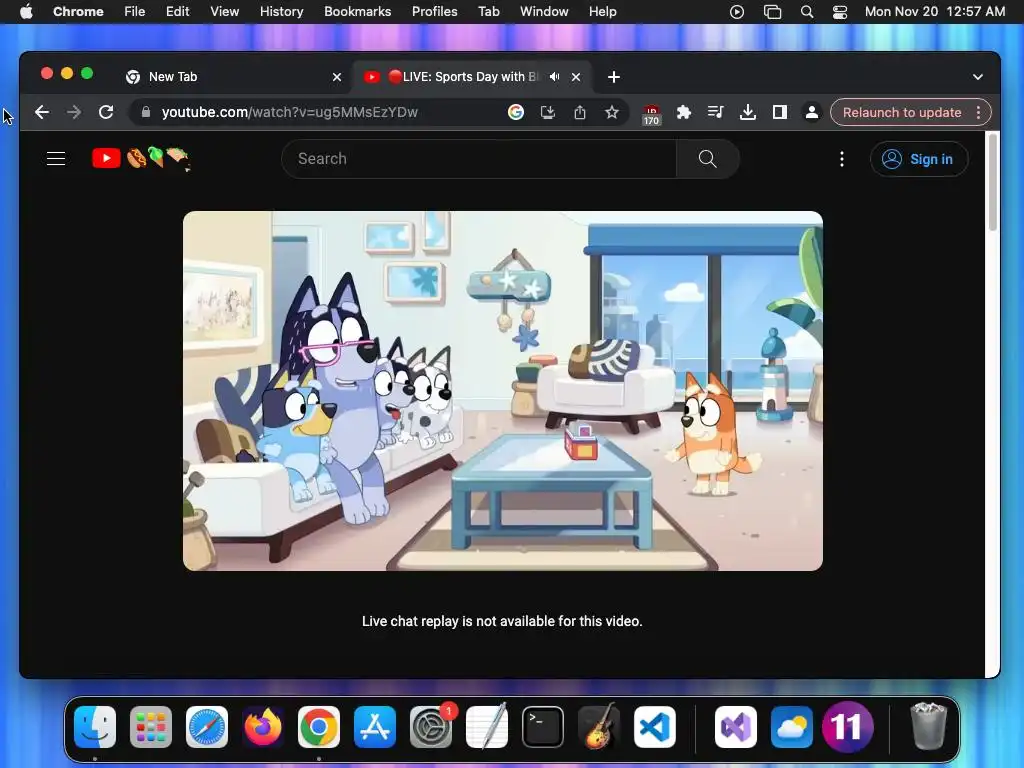Open TextEdit from the Dock
The width and height of the screenshot is (1024, 768).
[x=487, y=727]
